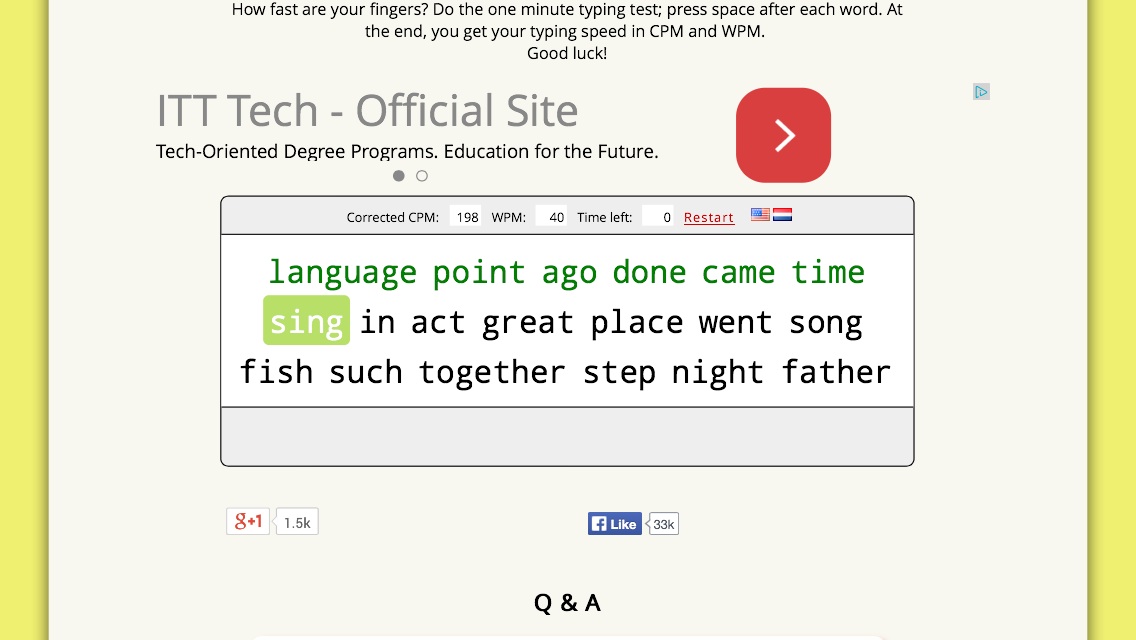This screenshot has width=1136, height=640.
Task: Click the highlighted word sing
Action: (x=306, y=320)
